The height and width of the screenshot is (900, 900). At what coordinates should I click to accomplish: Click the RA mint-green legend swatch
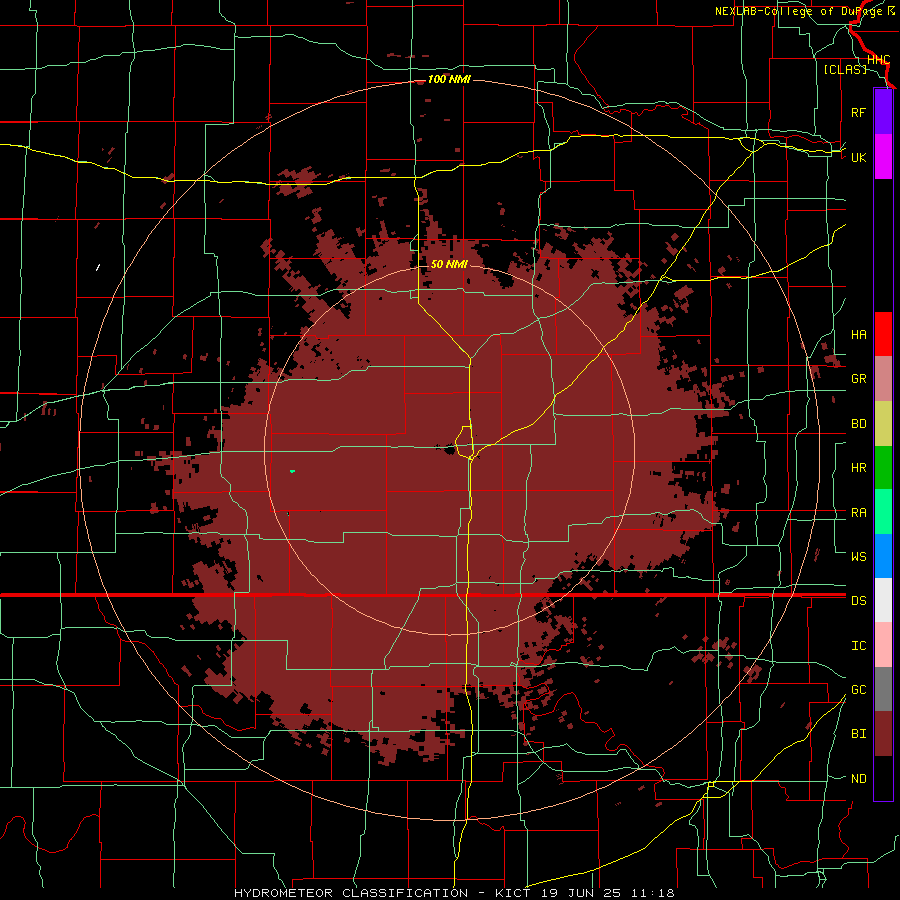coord(883,512)
